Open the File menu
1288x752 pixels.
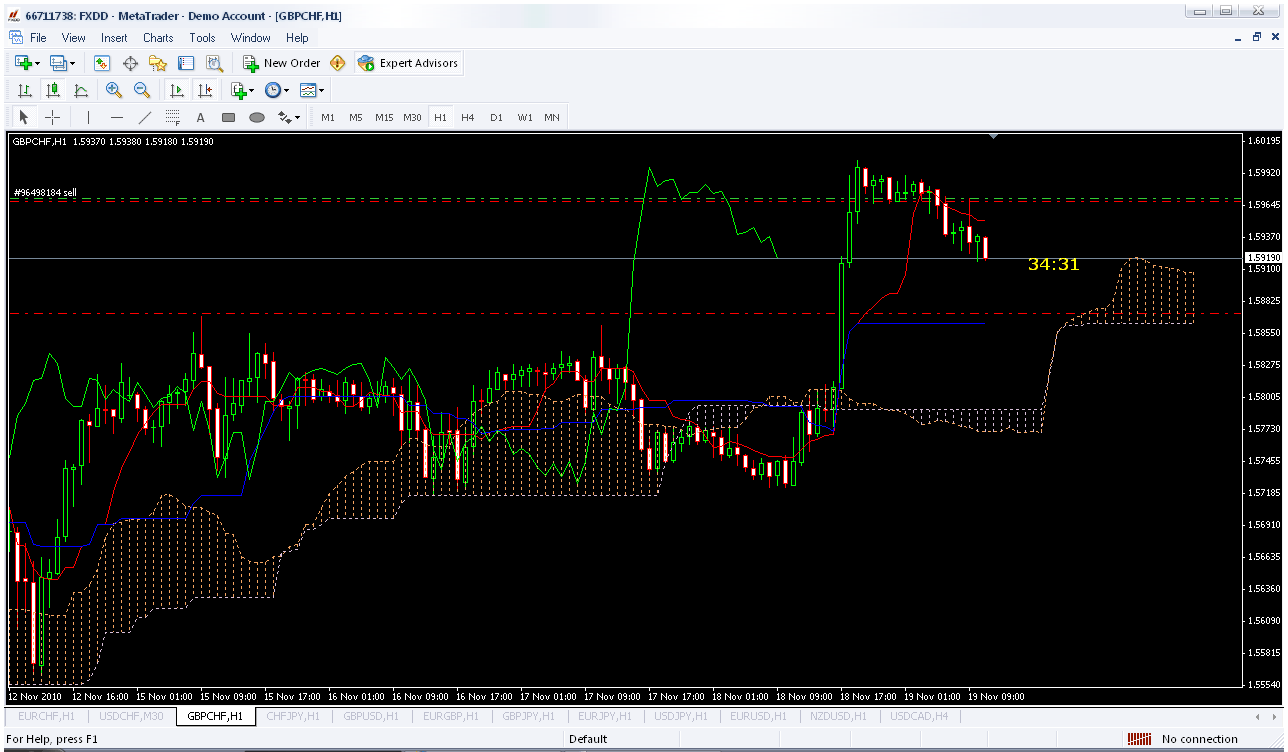tap(38, 38)
